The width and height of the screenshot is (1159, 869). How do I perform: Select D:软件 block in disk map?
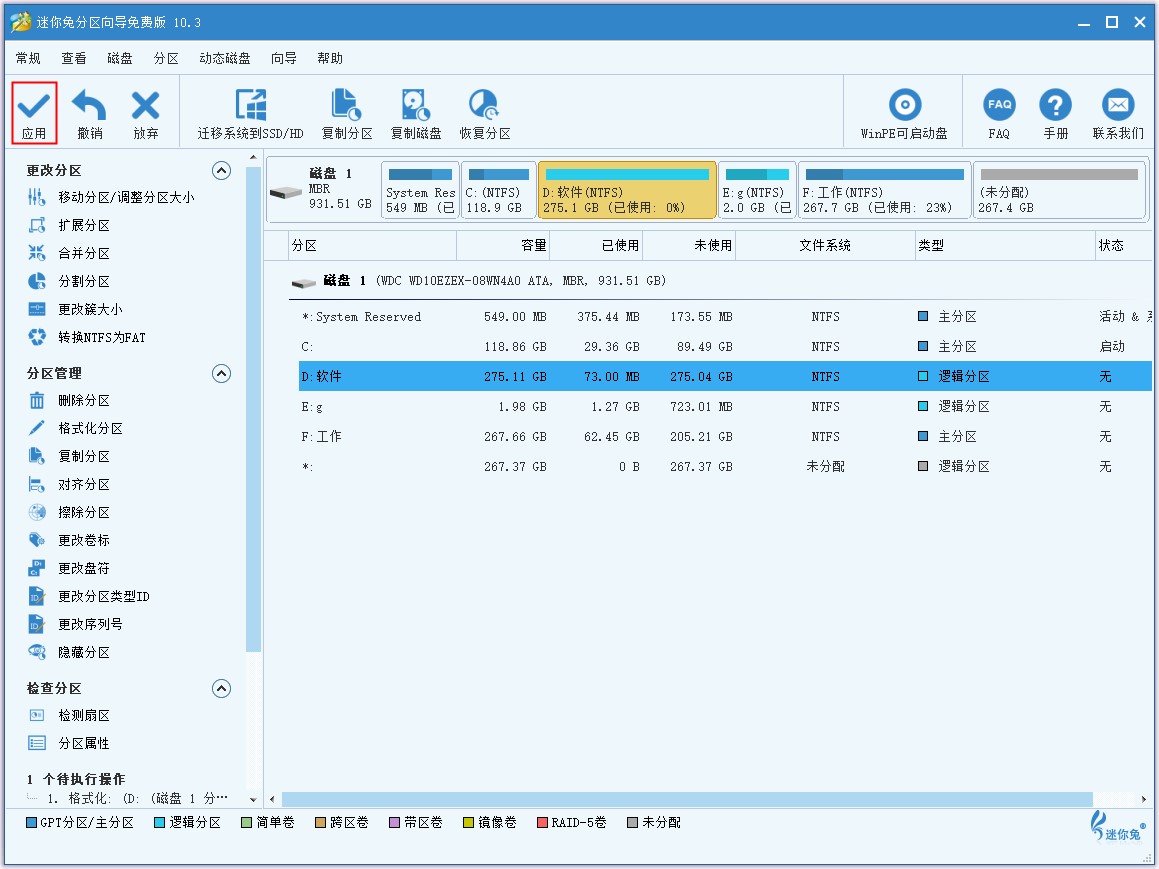pyautogui.click(x=628, y=191)
